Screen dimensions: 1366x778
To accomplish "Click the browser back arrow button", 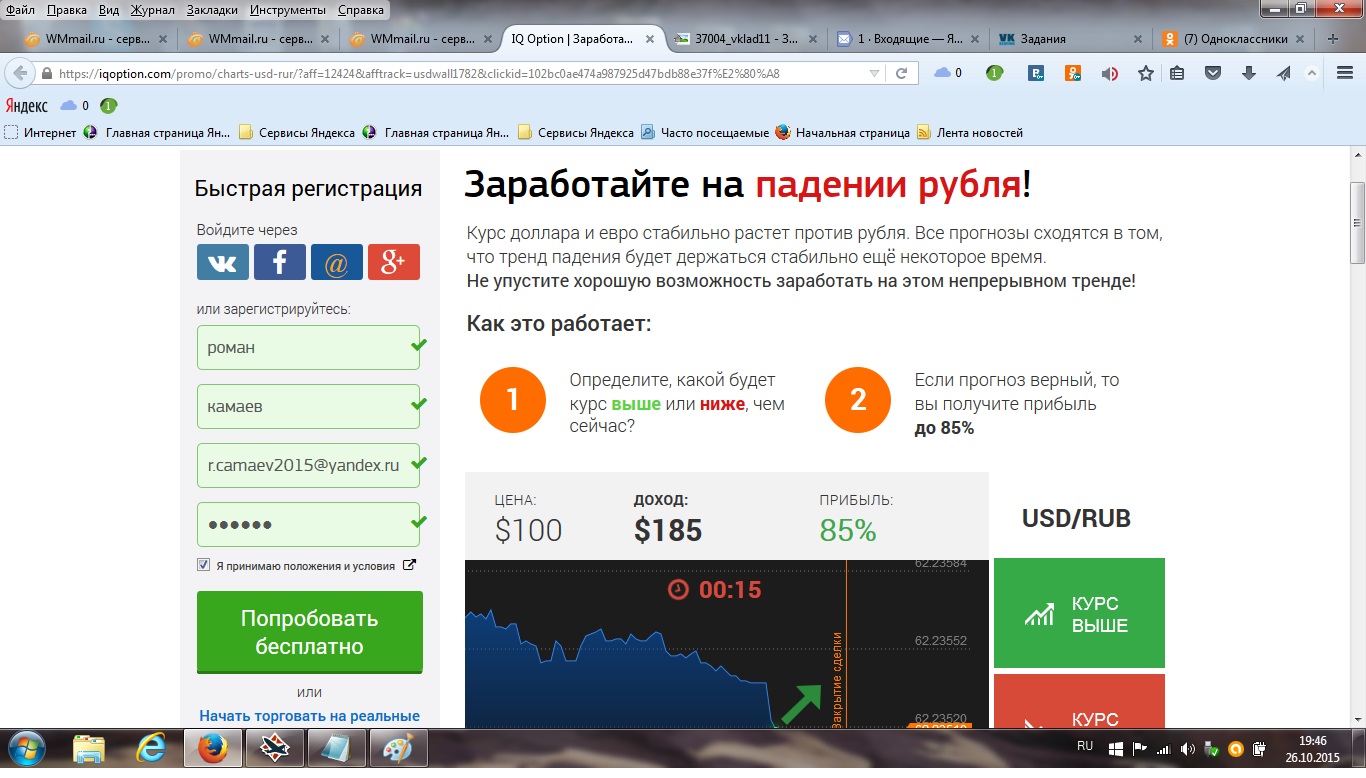I will [x=20, y=73].
